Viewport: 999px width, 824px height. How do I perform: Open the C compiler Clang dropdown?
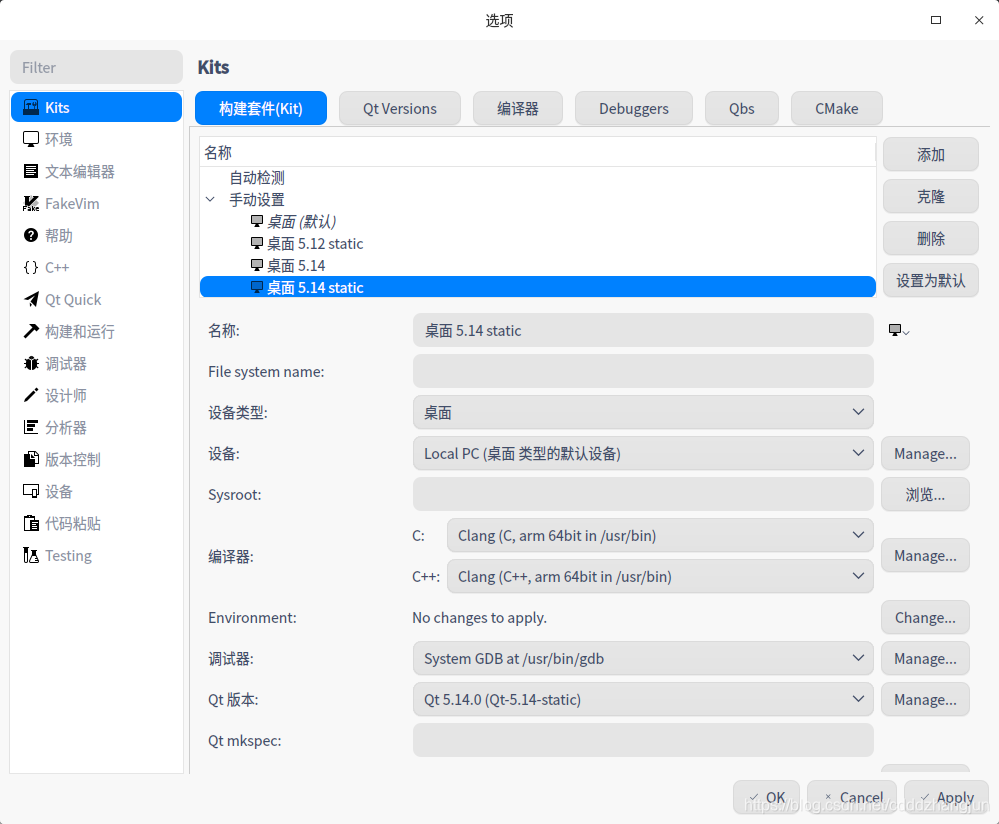tap(660, 535)
